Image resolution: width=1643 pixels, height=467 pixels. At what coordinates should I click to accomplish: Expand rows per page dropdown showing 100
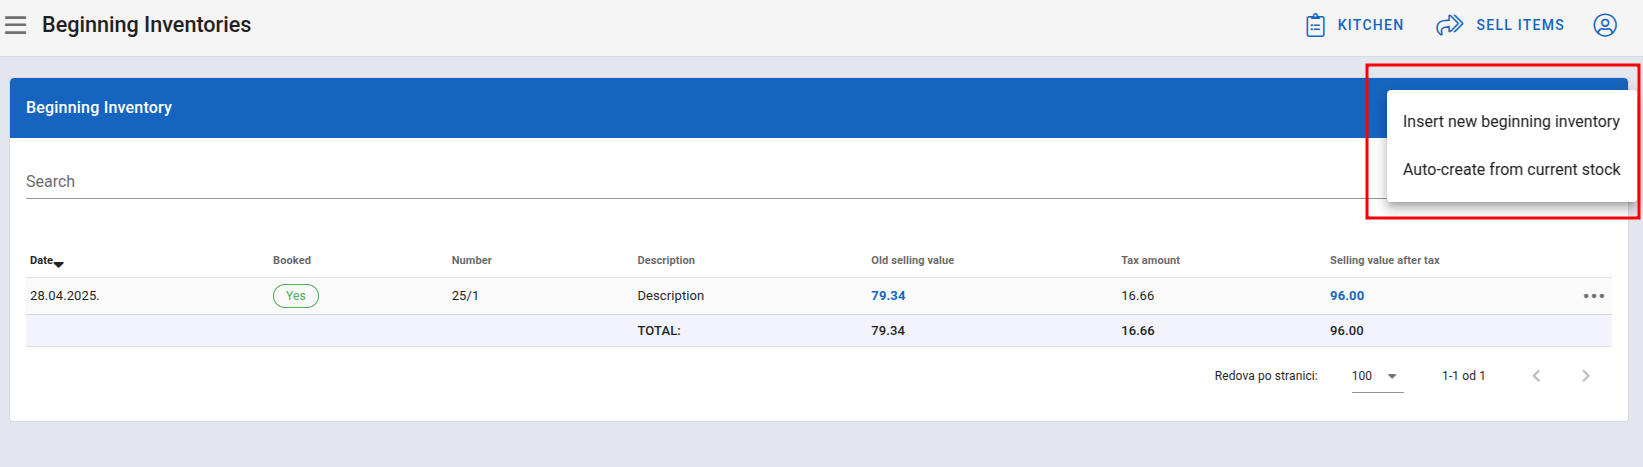pyautogui.click(x=1377, y=376)
